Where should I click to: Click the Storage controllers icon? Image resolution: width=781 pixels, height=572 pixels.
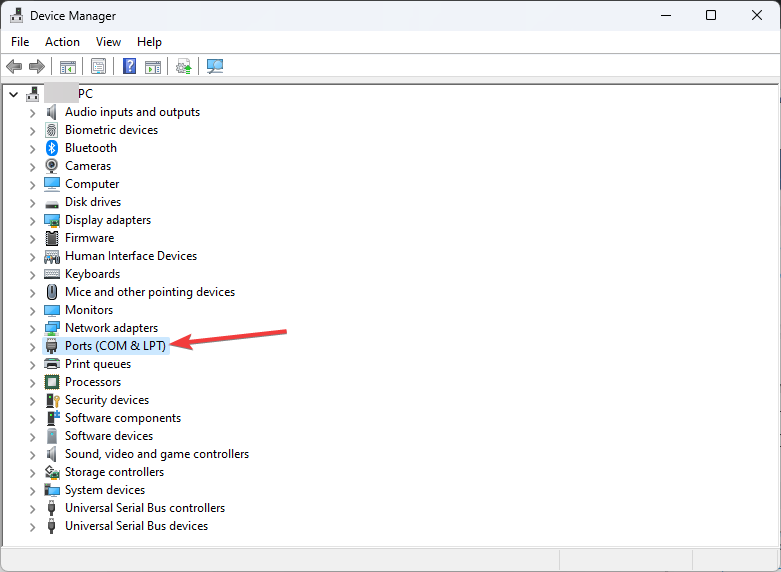[x=52, y=472]
